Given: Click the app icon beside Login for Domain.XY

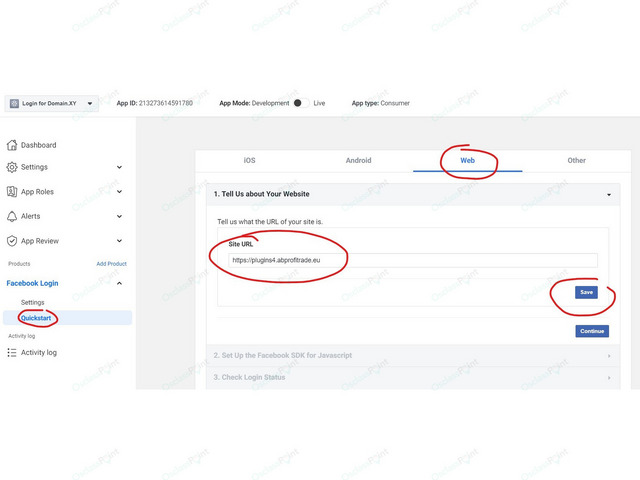Looking at the screenshot, I should [x=14, y=103].
